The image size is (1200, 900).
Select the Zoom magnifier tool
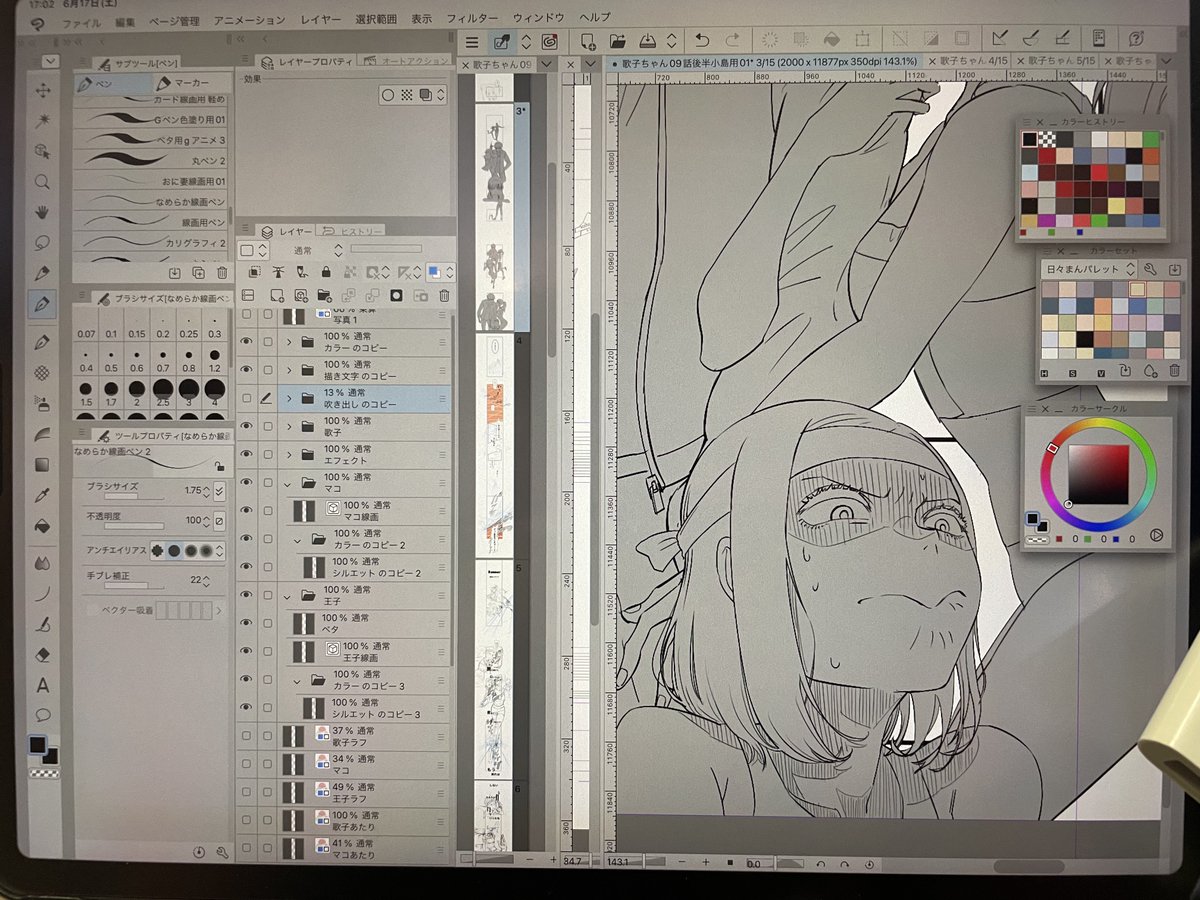point(42,182)
